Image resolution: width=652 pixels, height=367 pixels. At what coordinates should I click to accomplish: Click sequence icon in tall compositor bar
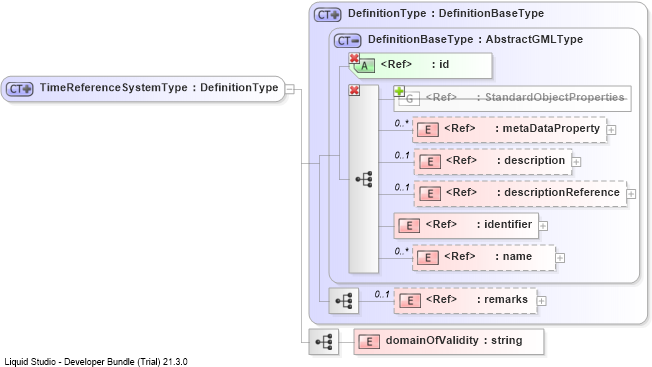pos(364,179)
